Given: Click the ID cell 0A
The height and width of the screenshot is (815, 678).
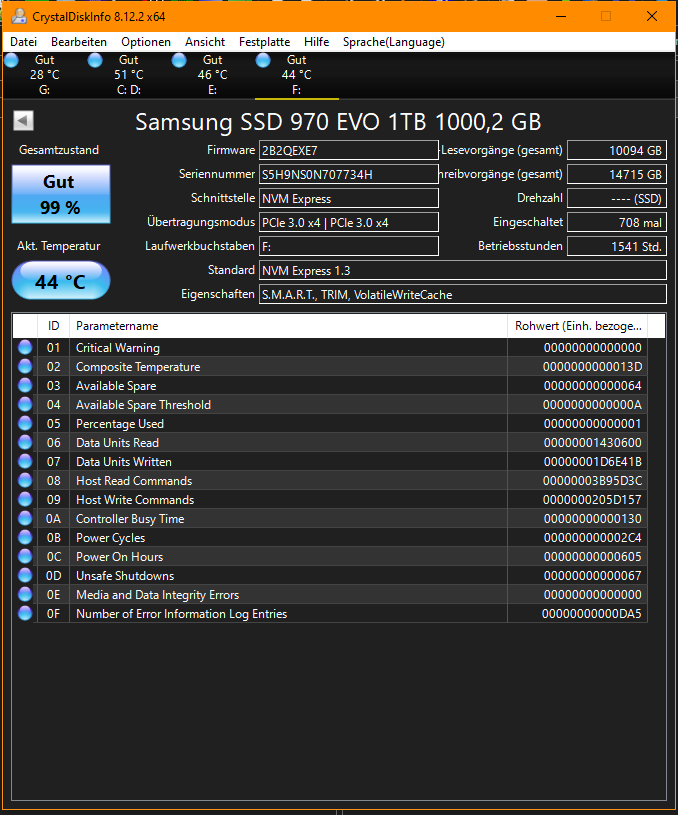Looking at the screenshot, I should [54, 519].
